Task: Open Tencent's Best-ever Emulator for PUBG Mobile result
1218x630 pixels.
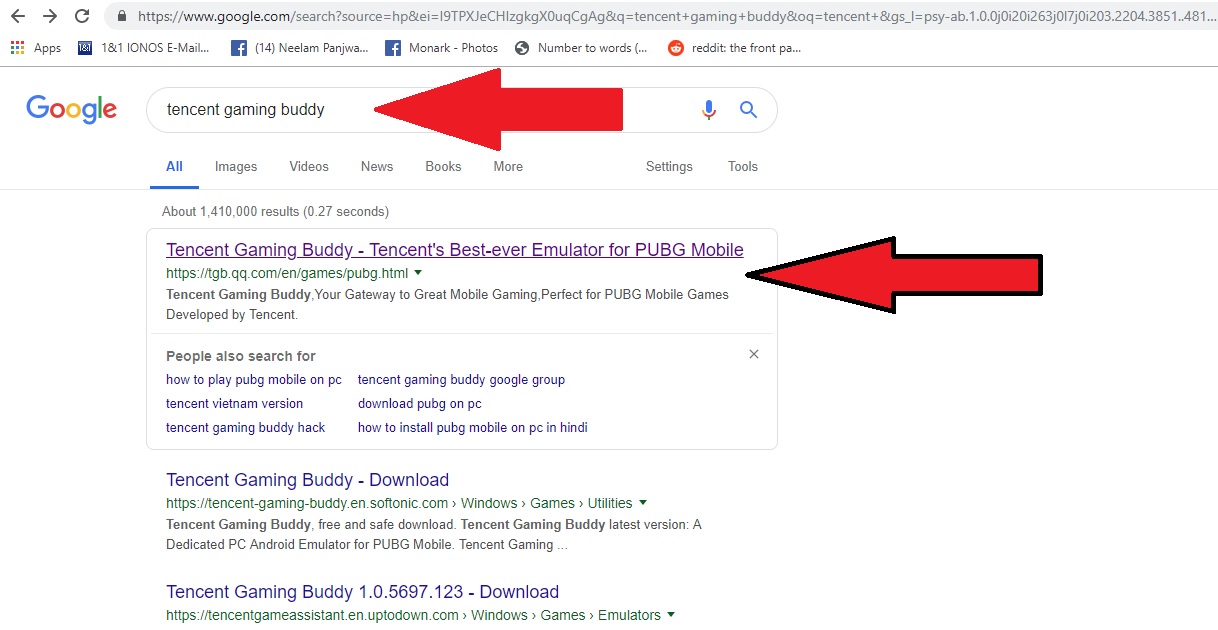Action: [x=455, y=250]
